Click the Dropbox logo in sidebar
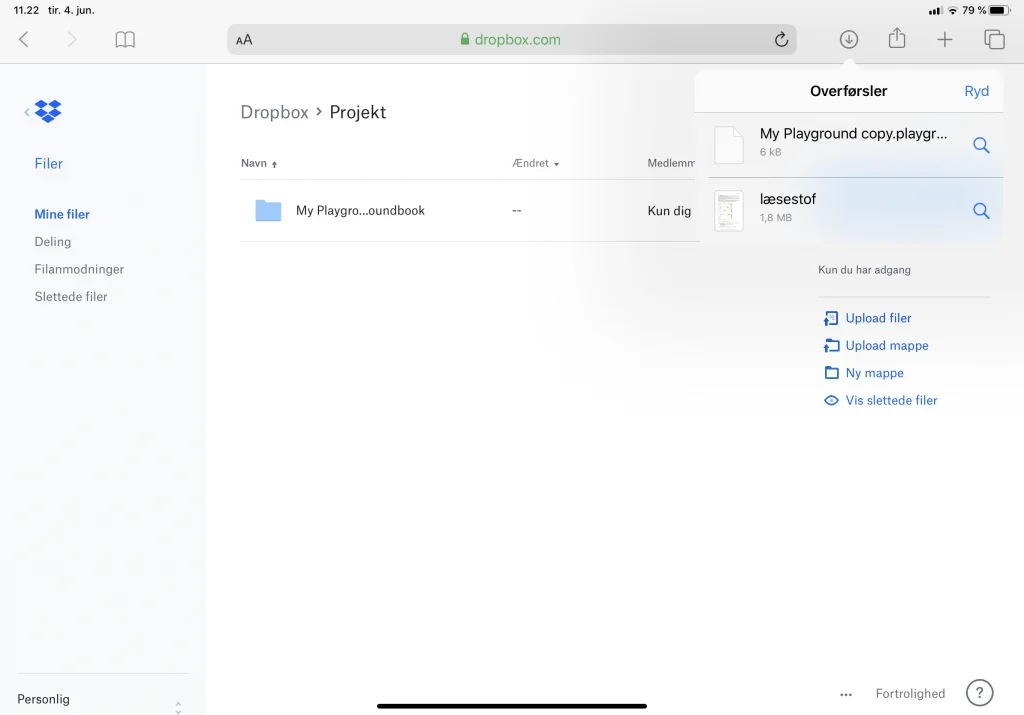Screen dimensions: 1024x715 pos(48,111)
